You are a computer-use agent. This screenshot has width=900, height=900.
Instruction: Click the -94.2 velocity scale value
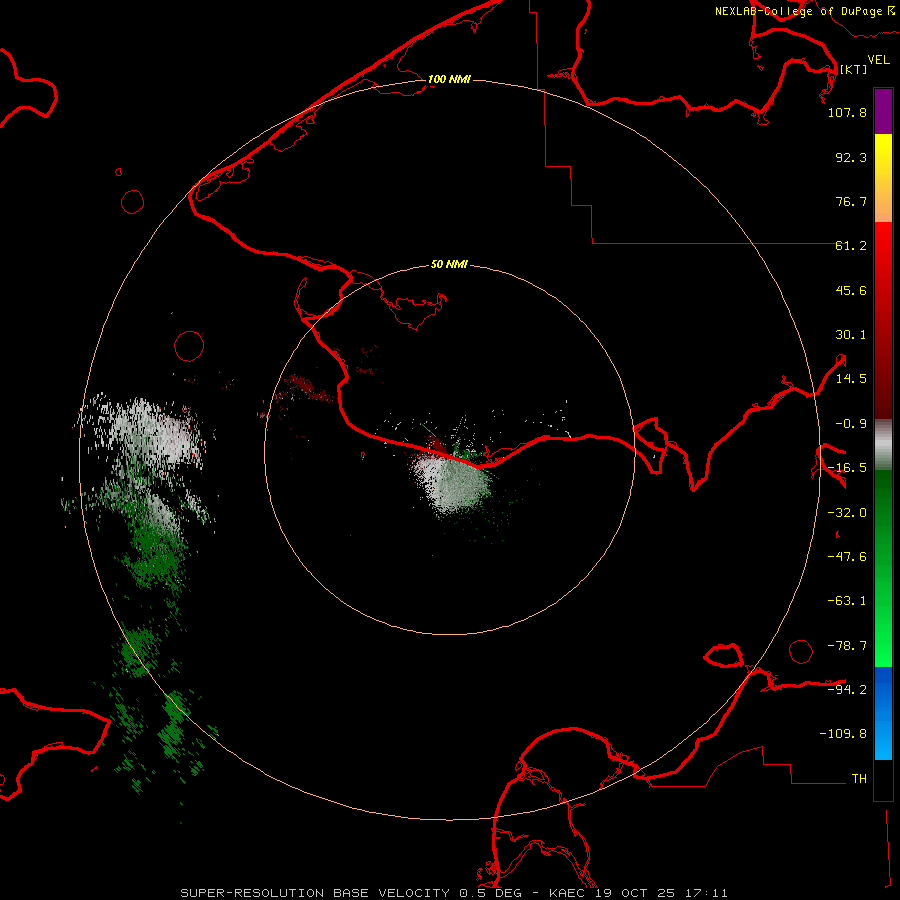point(847,689)
